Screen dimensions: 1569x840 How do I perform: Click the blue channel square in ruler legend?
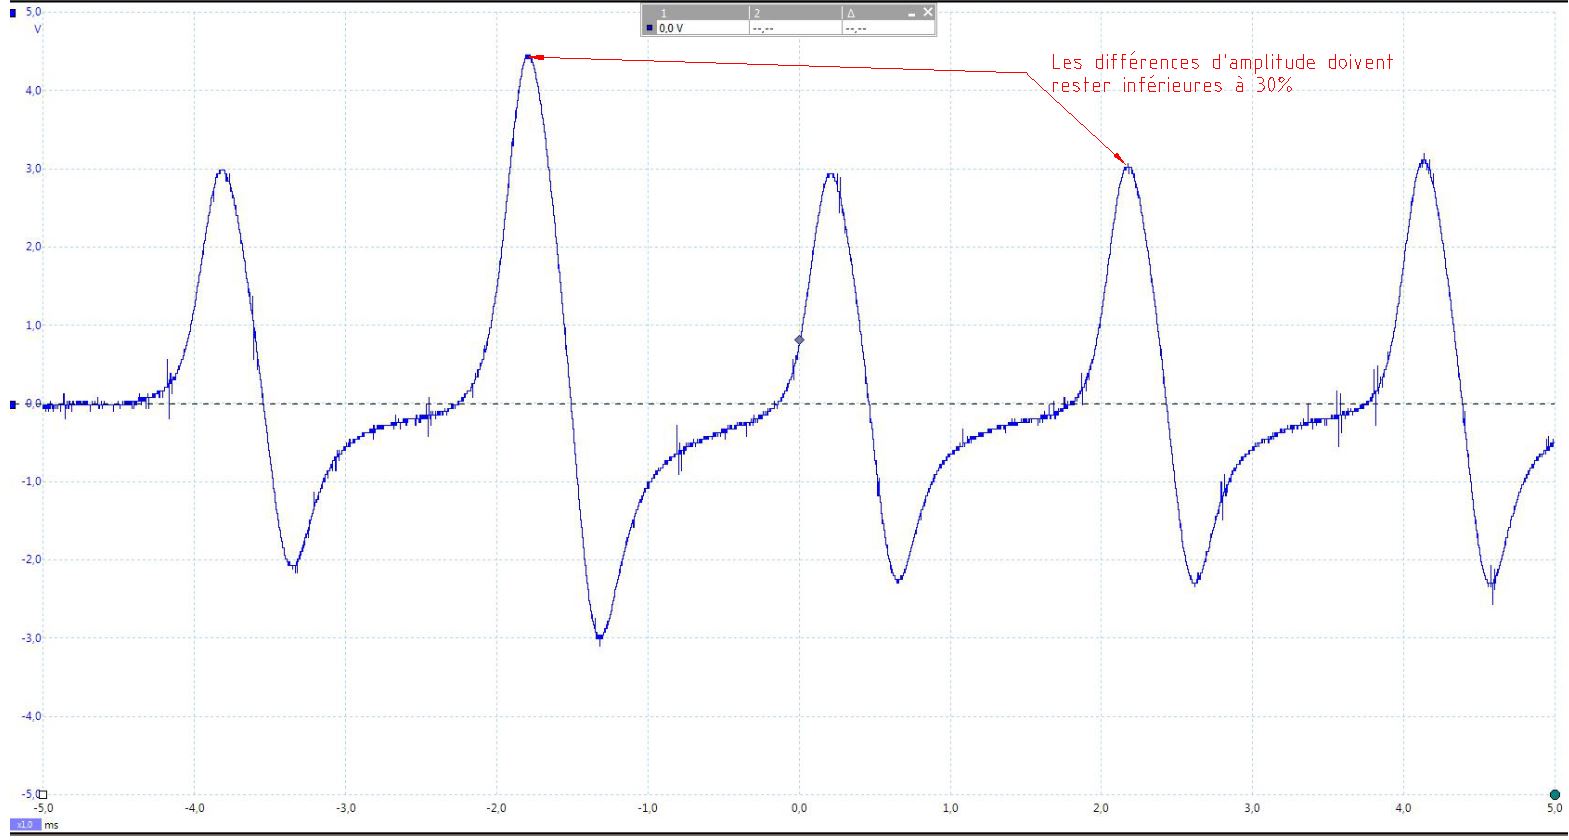coord(650,28)
